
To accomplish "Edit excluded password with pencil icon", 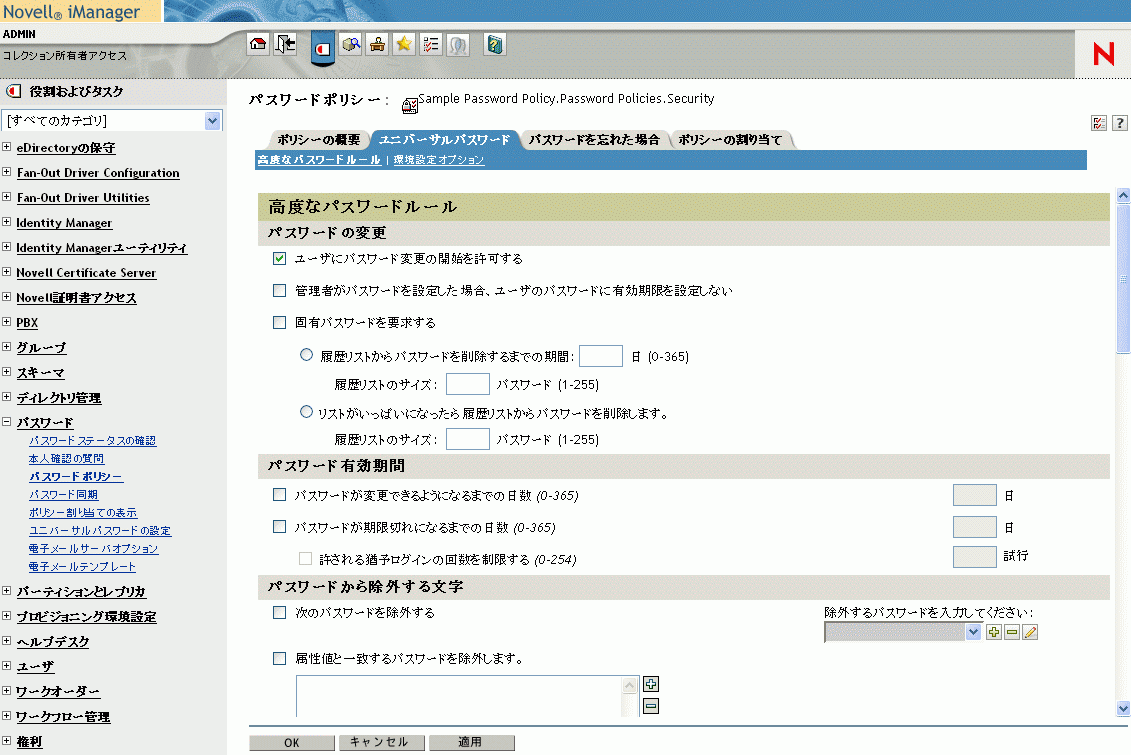I will pyautogui.click(x=1030, y=632).
